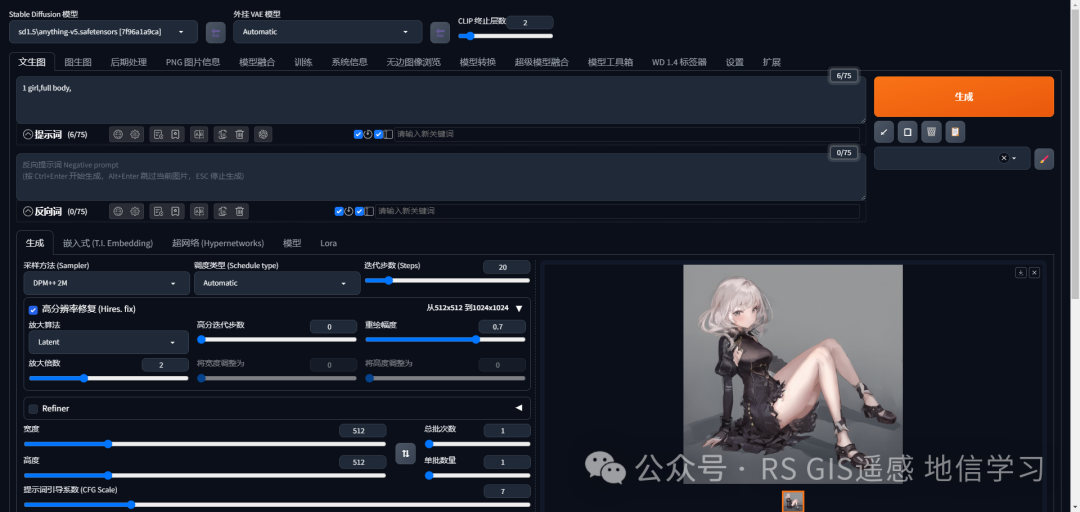
Task: Switch to the 嵌入式 (T.I. Embedding) sub-tab
Action: (x=108, y=243)
